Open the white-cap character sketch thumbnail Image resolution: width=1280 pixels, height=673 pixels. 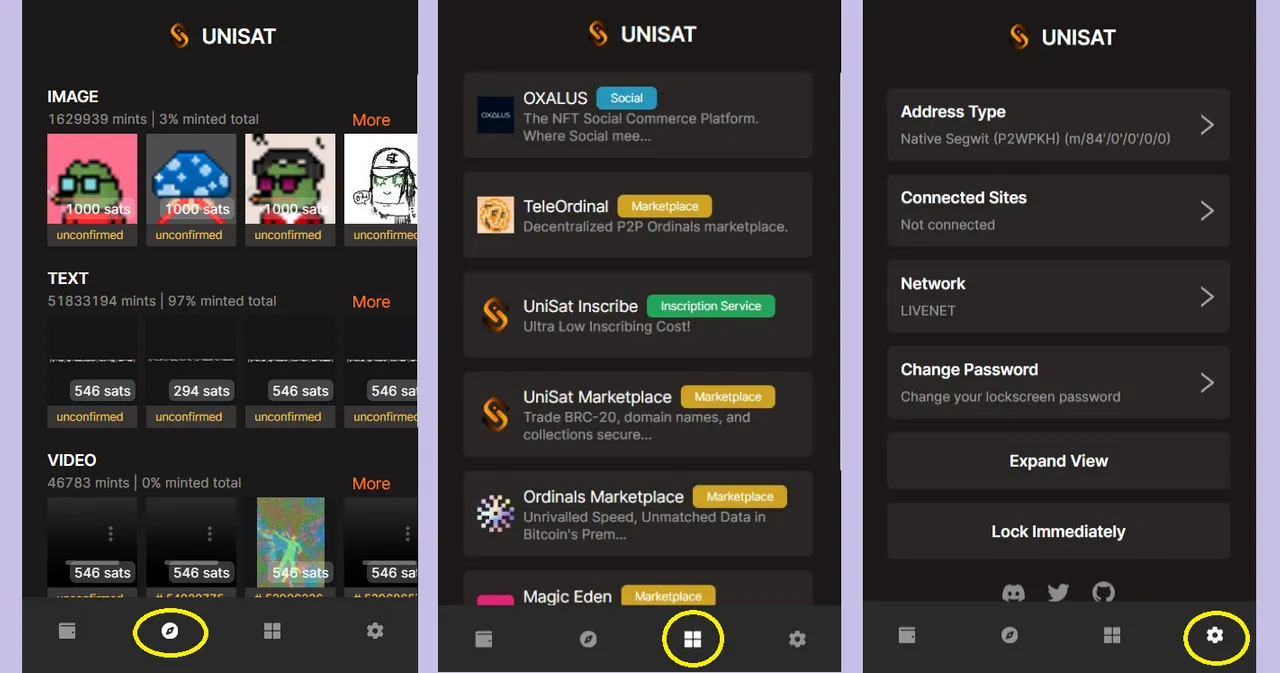381,179
